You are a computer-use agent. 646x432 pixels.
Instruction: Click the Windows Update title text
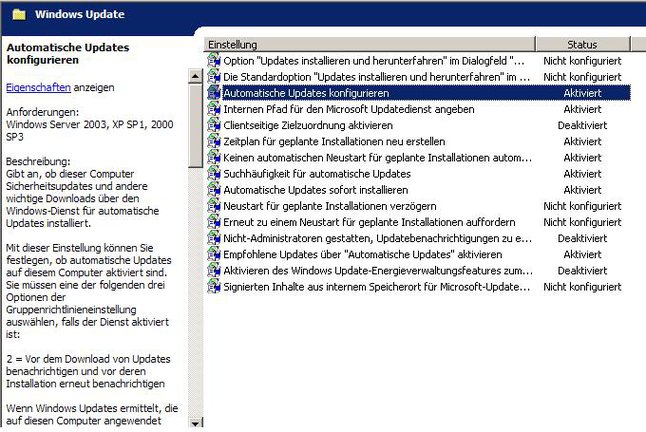point(80,14)
